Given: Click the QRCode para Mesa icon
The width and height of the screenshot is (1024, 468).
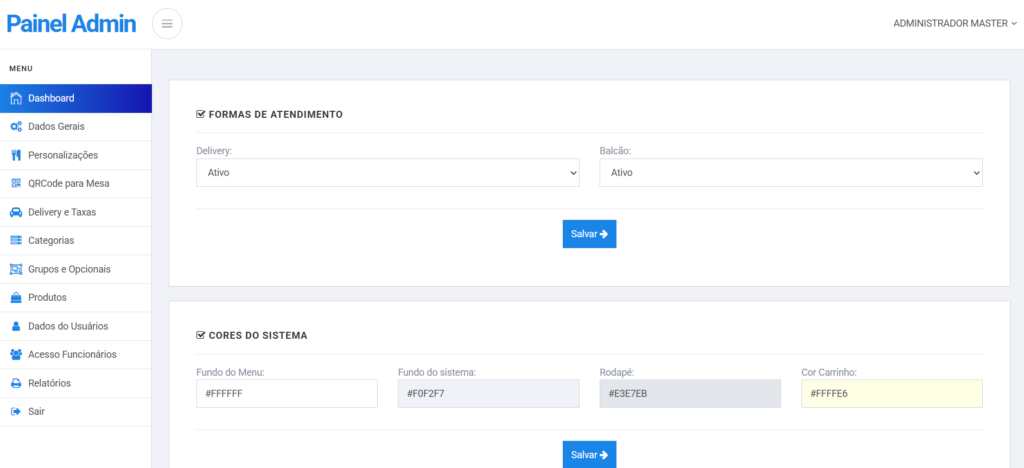Looking at the screenshot, I should (16, 183).
